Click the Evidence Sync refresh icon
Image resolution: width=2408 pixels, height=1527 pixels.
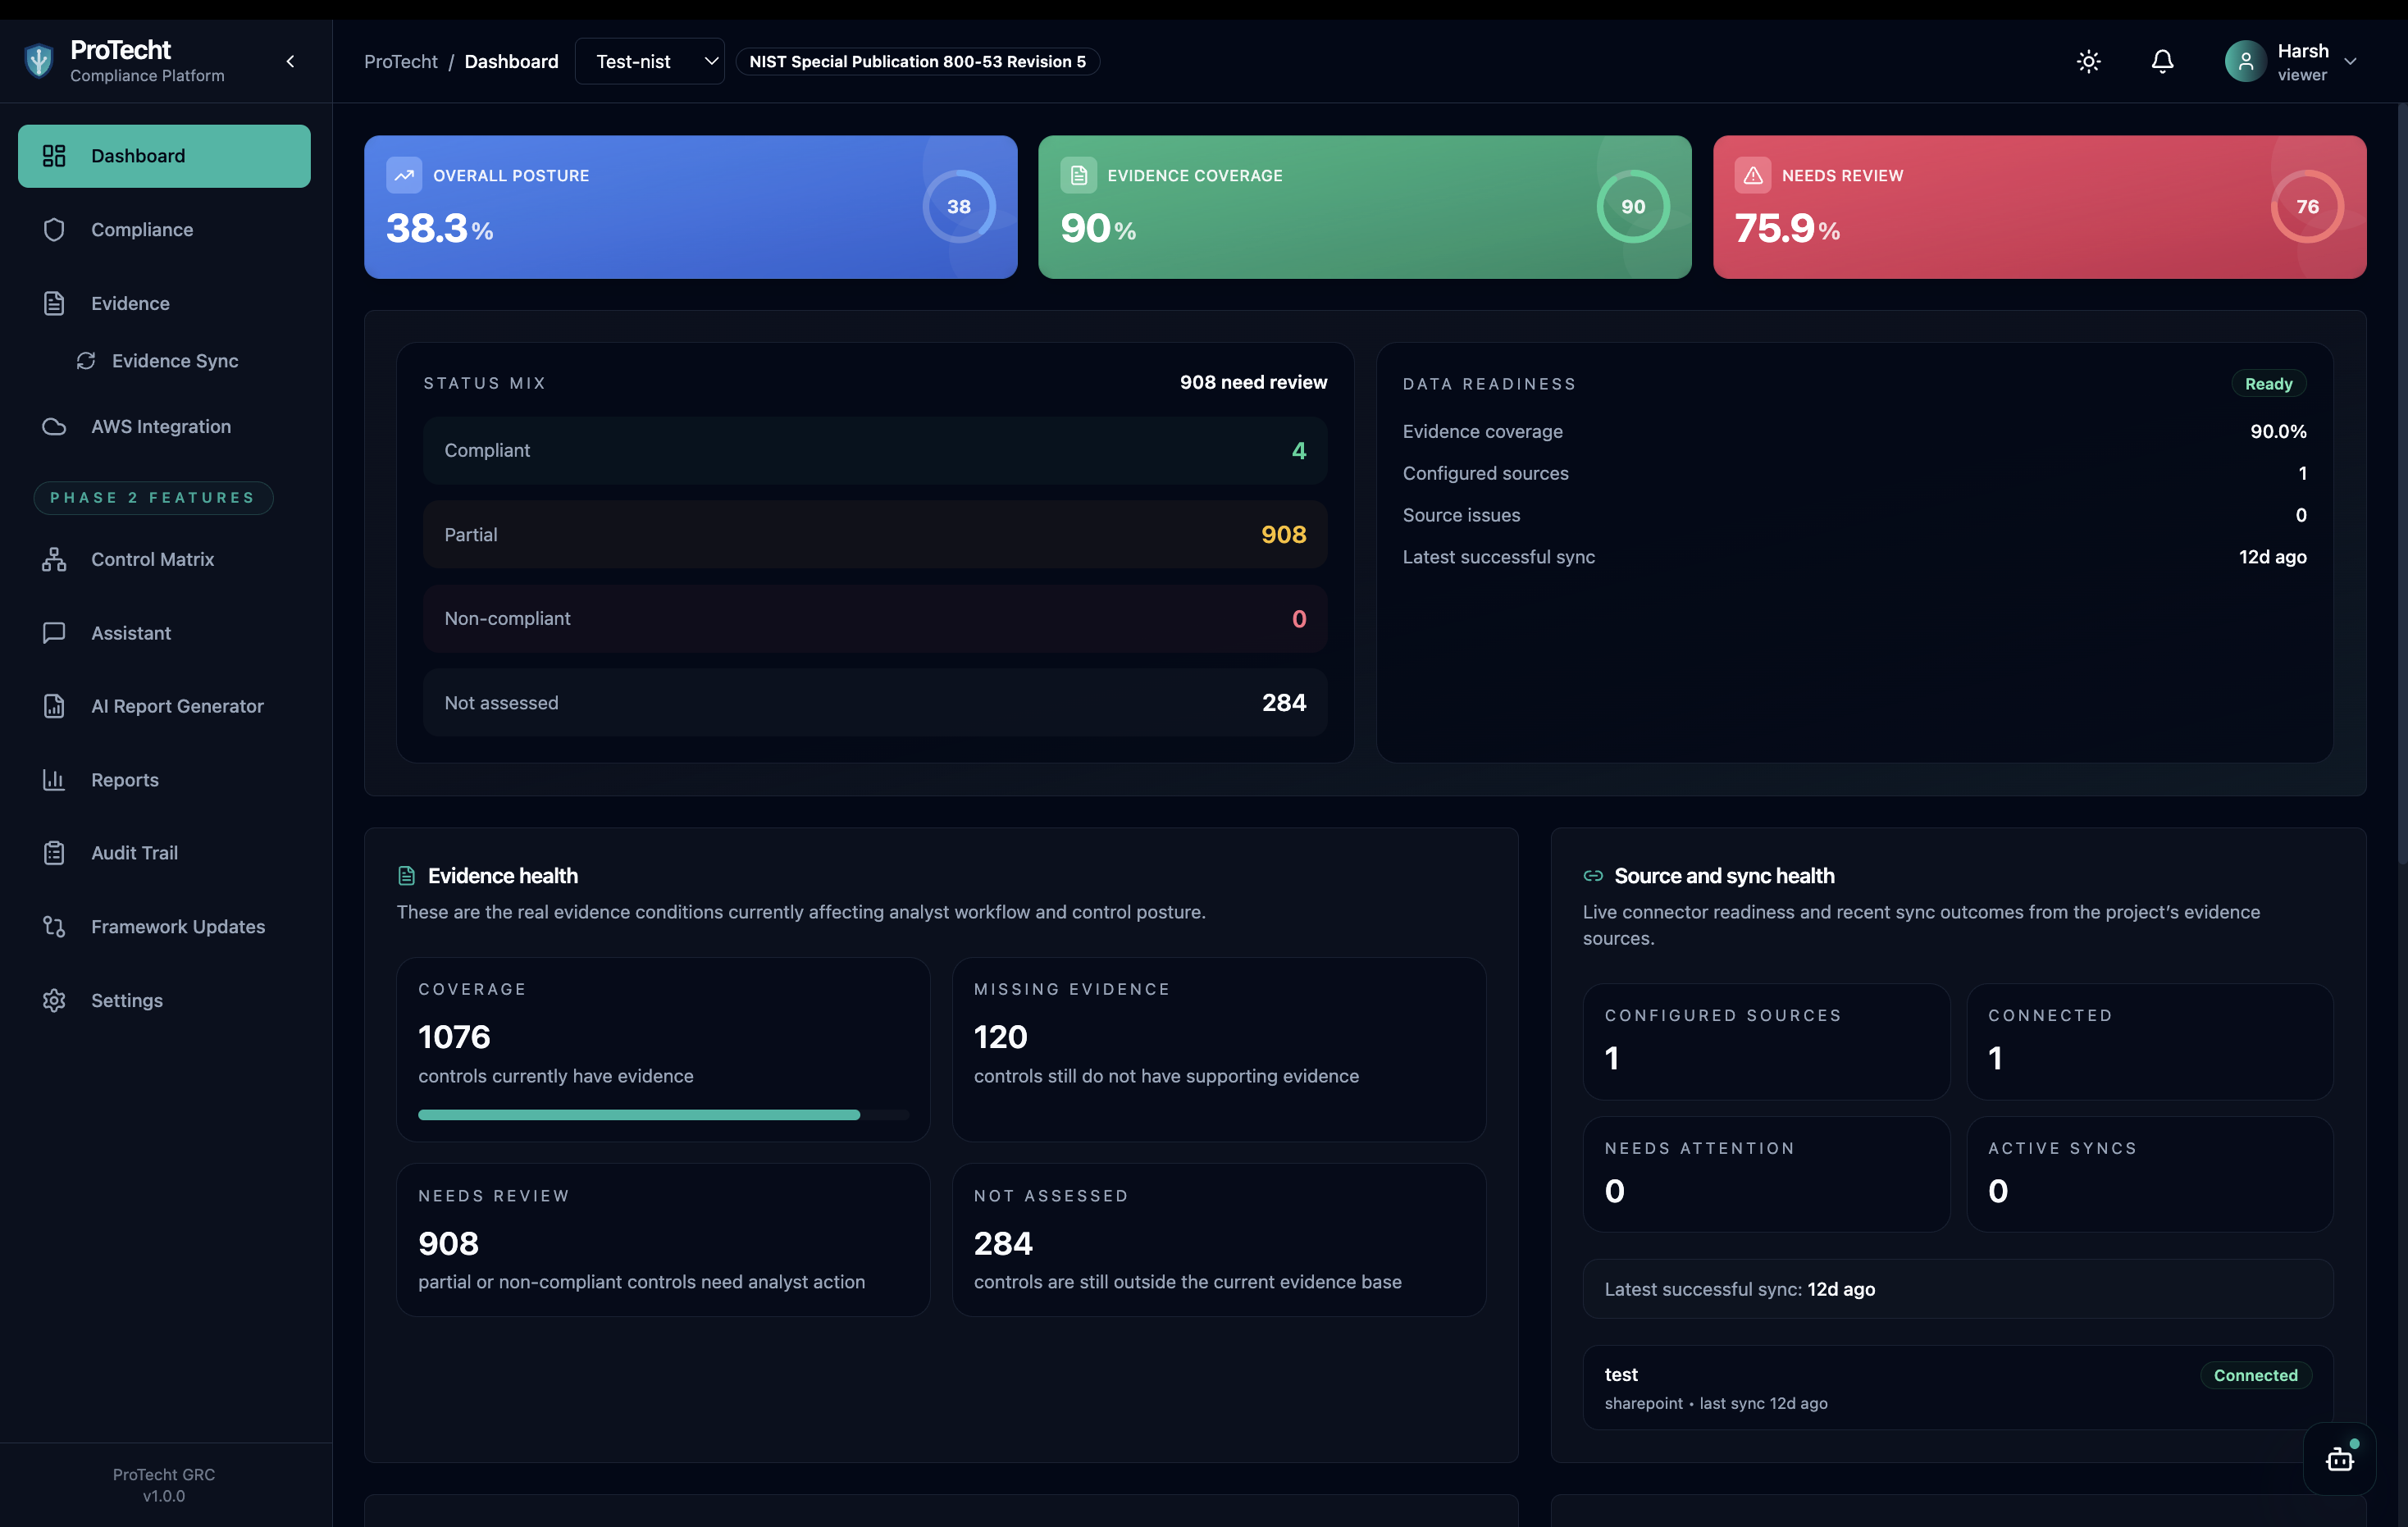[x=86, y=361]
